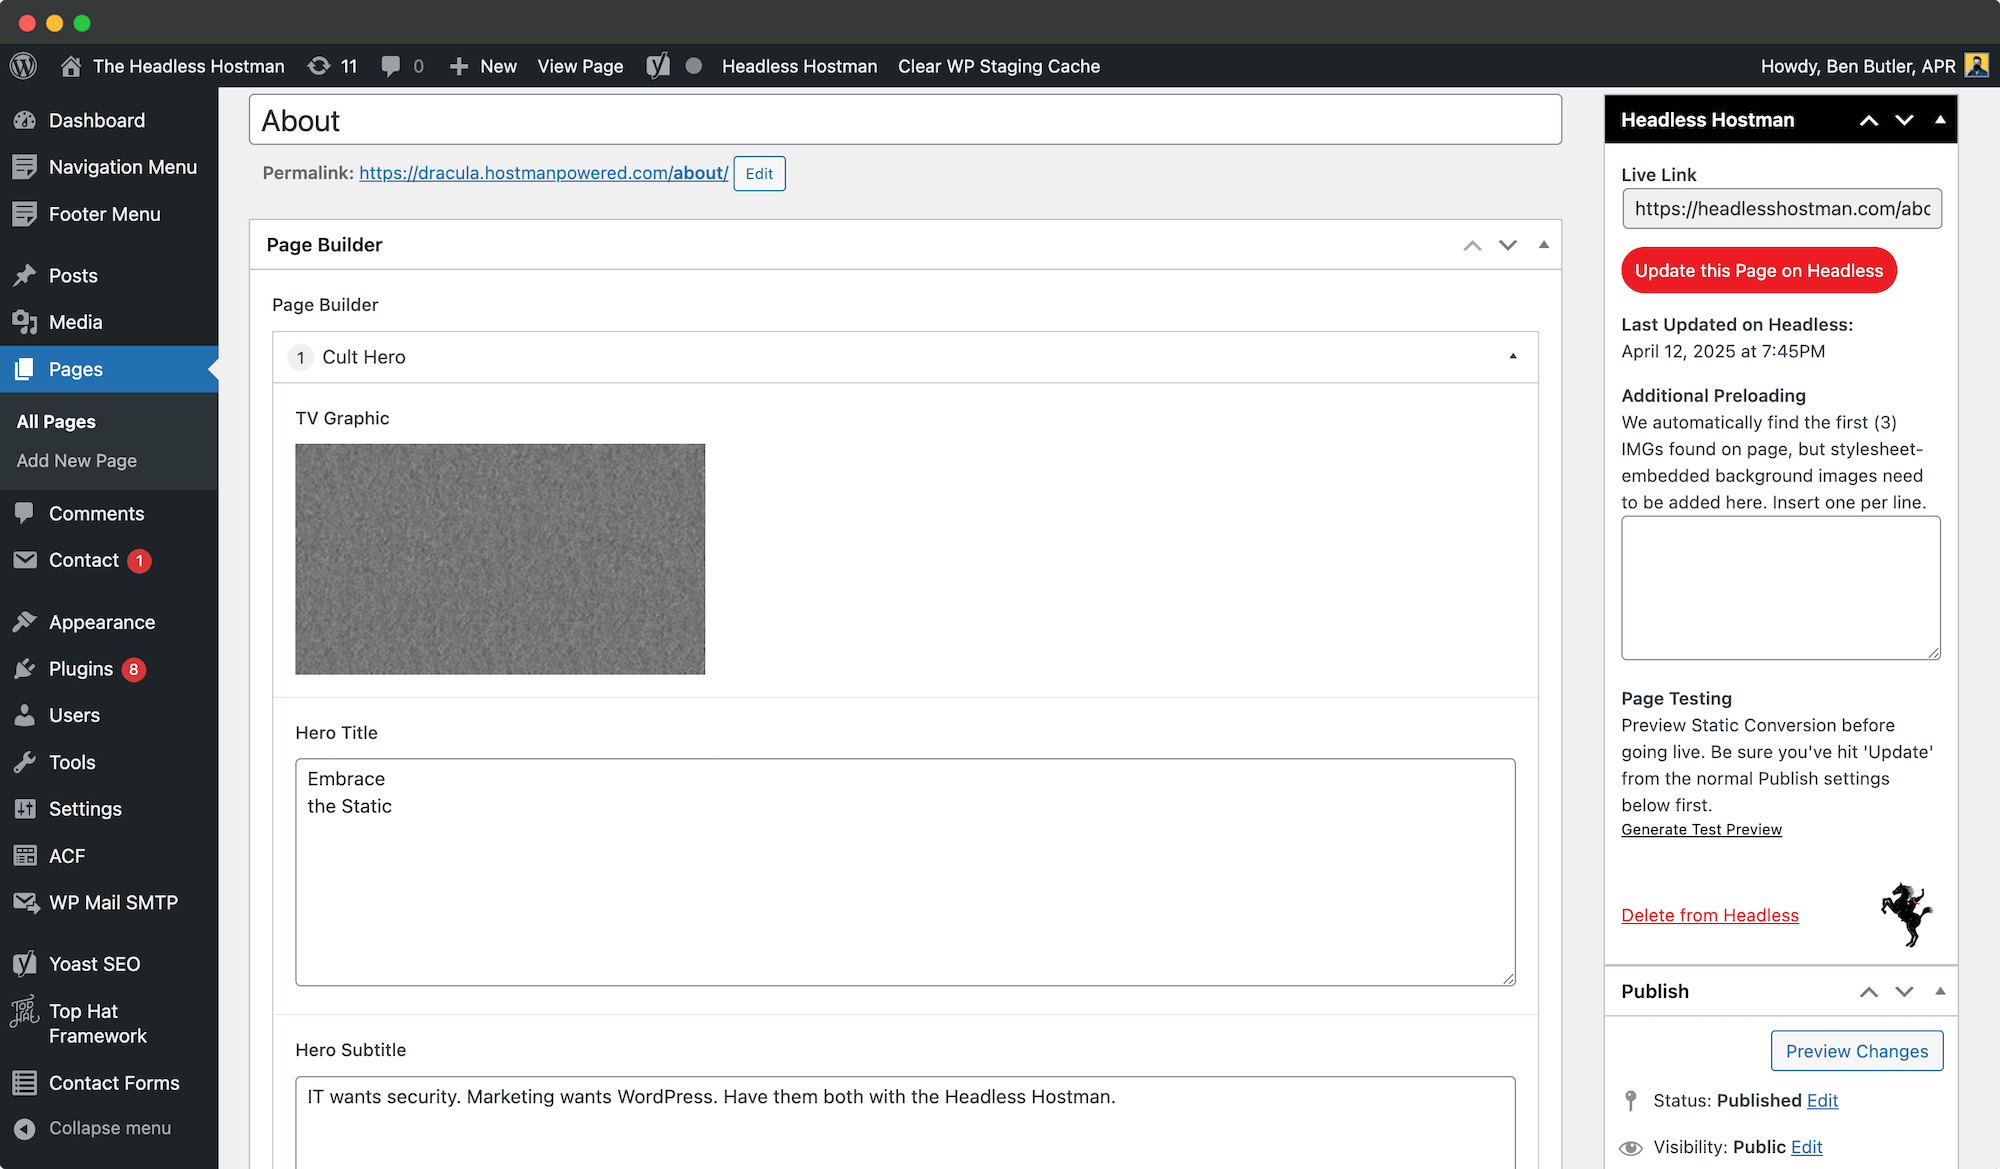Open the Media library in sidebar
Viewport: 2000px width, 1169px height.
coord(75,322)
